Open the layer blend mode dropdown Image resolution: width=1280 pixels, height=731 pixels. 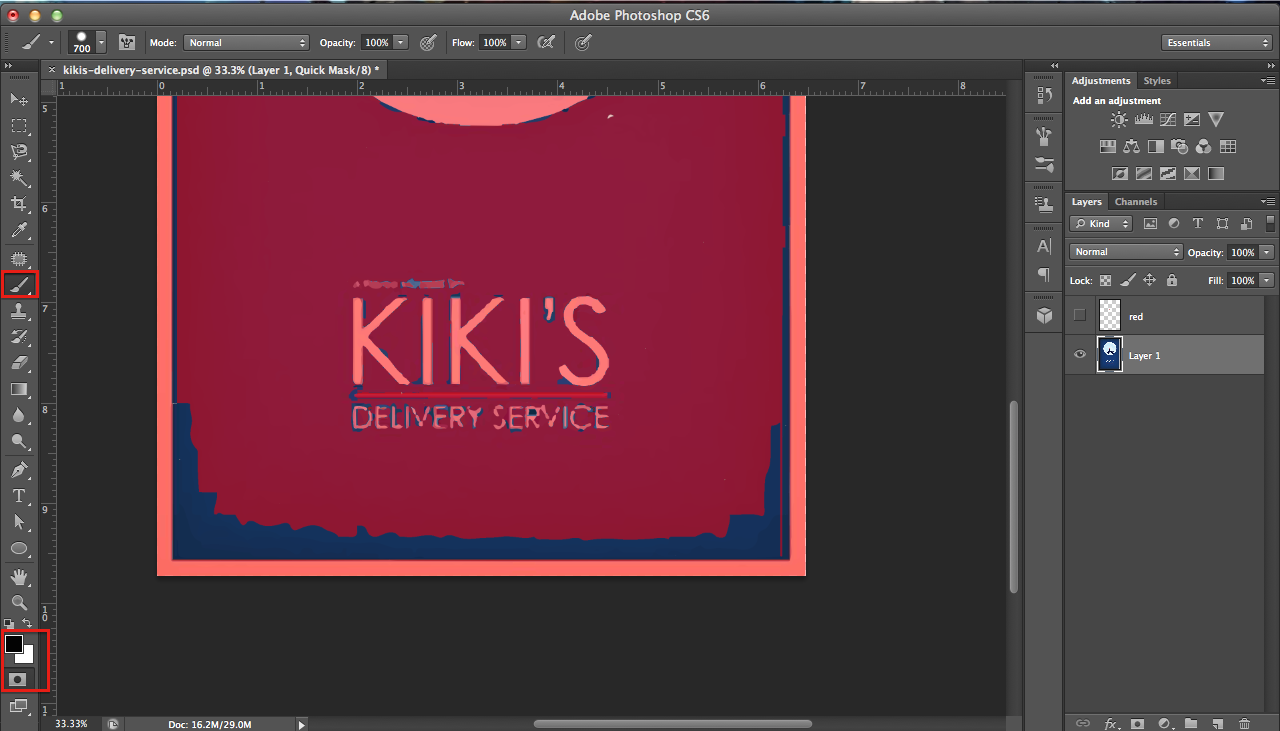coord(1126,252)
